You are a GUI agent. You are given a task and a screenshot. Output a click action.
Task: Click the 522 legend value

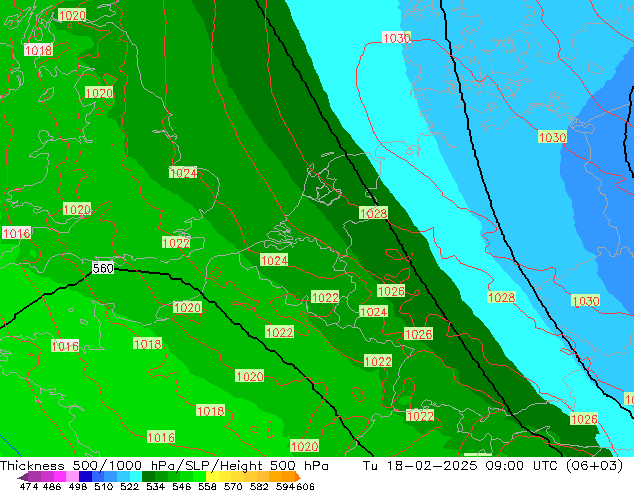[129, 486]
